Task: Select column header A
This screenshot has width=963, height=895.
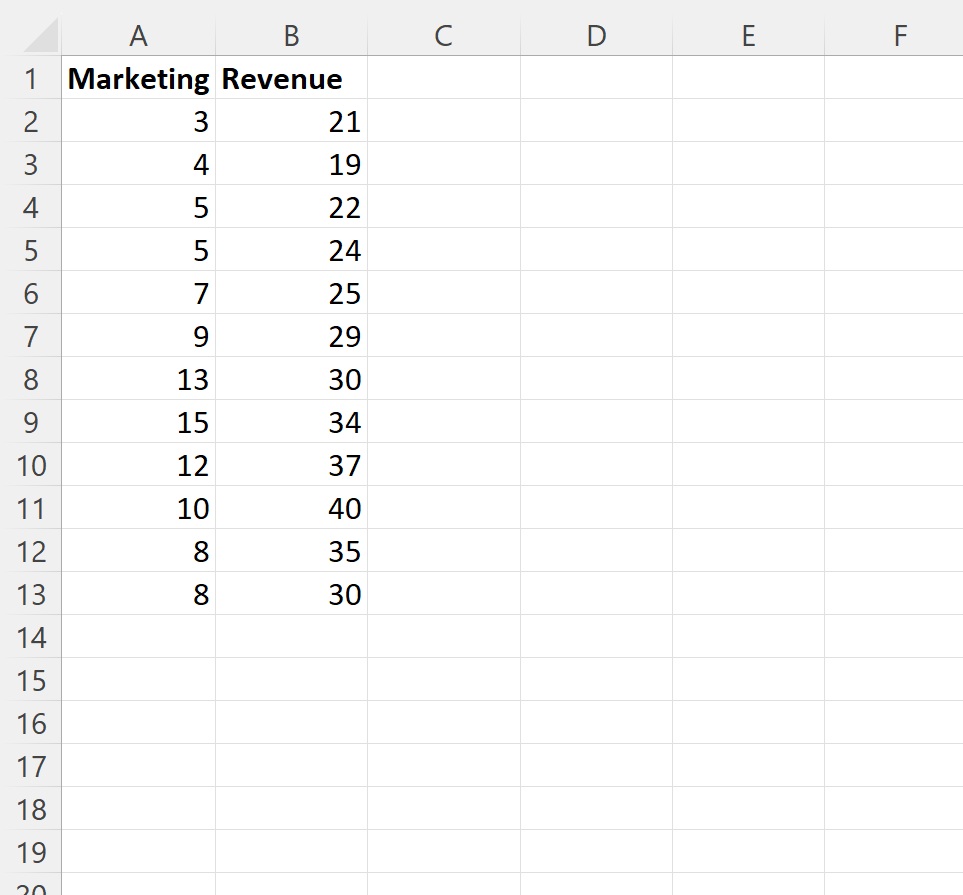Action: (138, 35)
